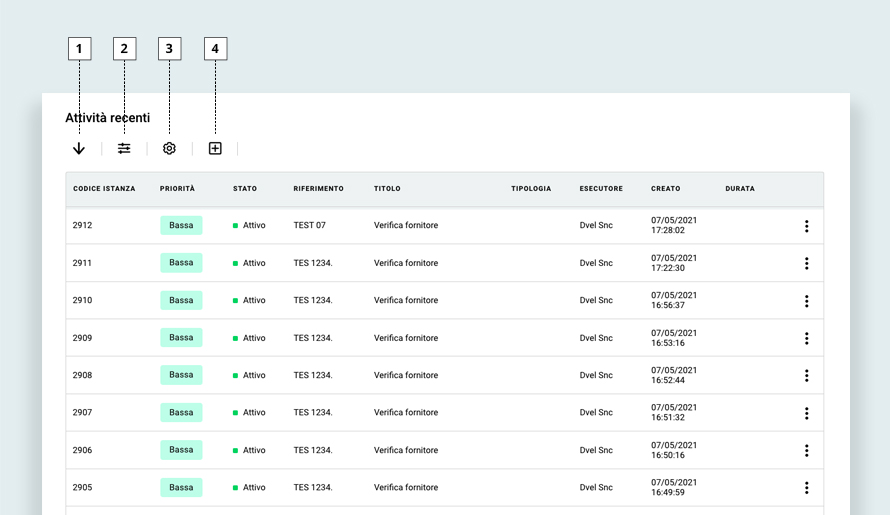Image resolution: width=890 pixels, height=515 pixels.
Task: Click Dvel Snc executor in row 2909
Action: point(596,338)
